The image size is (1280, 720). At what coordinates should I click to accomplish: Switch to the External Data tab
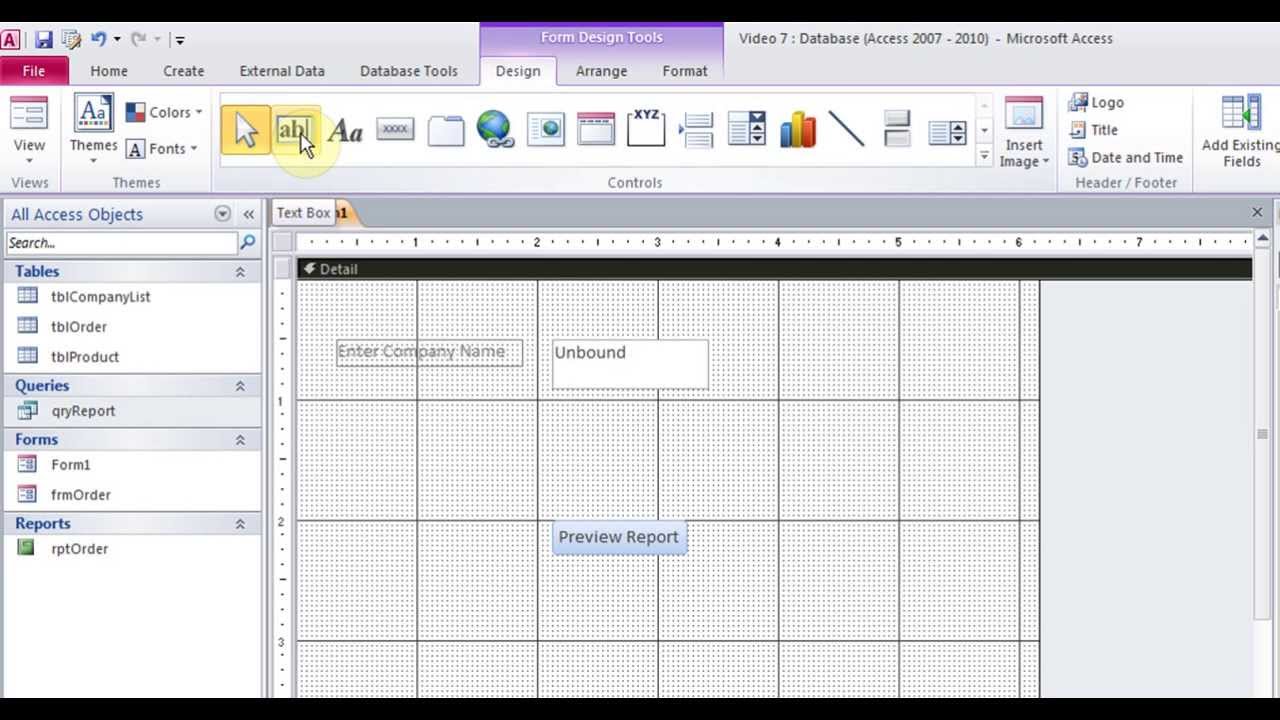click(282, 71)
